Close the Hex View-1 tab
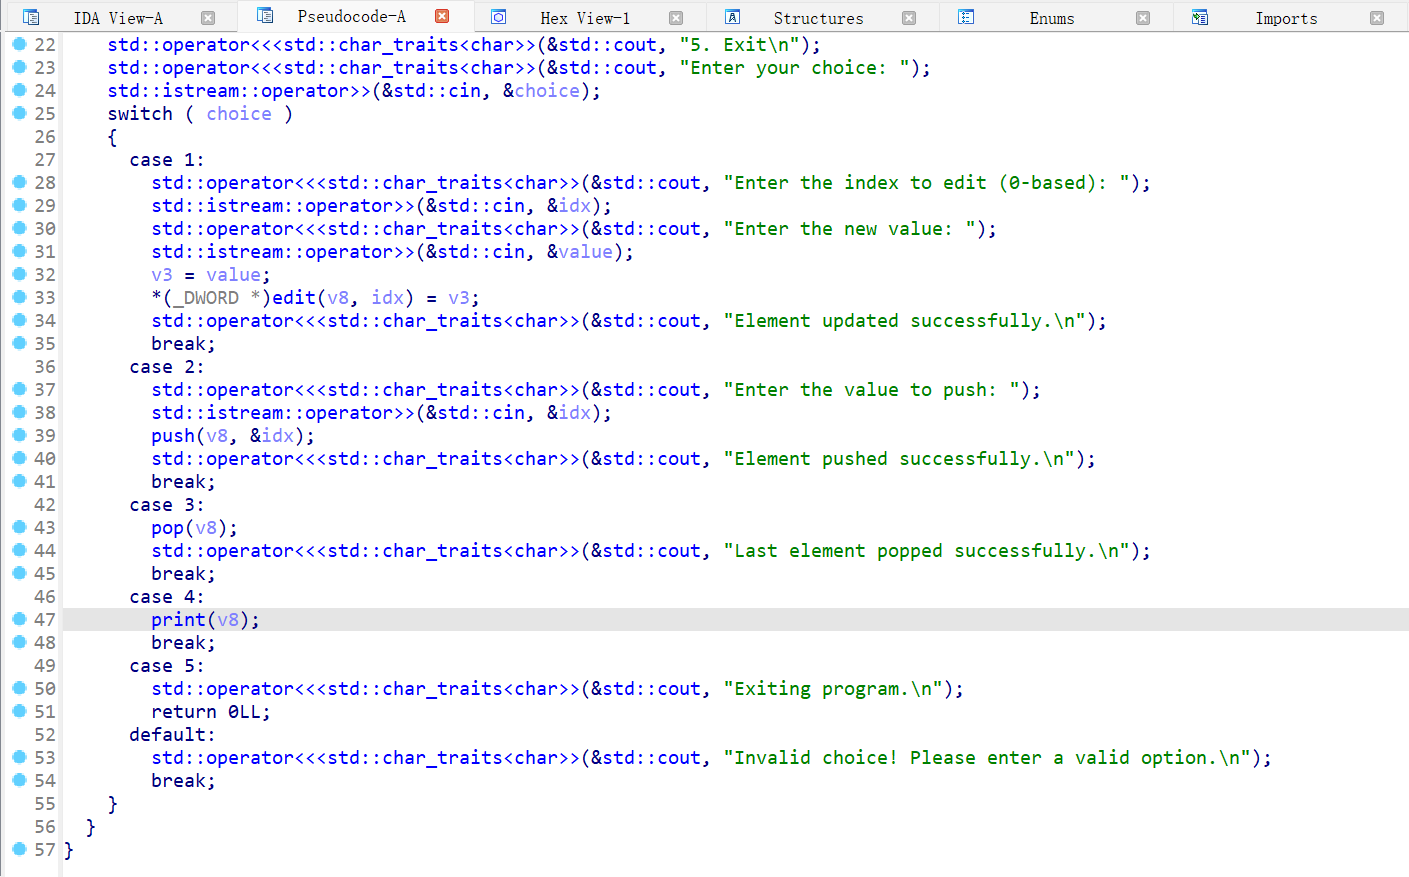This screenshot has width=1409, height=877. point(676,18)
